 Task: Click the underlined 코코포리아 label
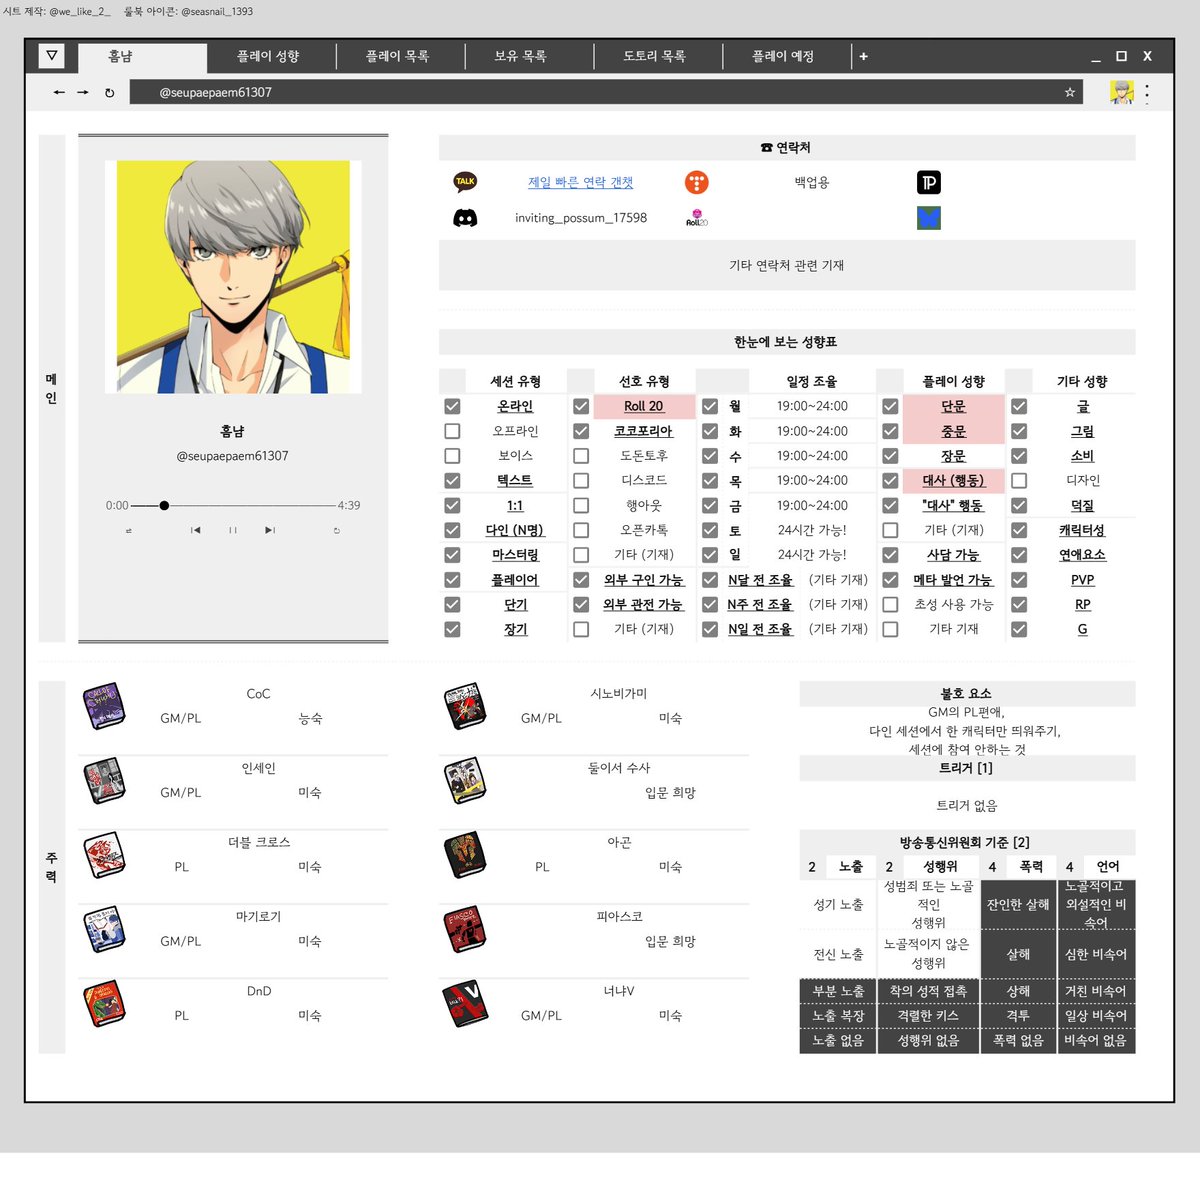point(643,431)
